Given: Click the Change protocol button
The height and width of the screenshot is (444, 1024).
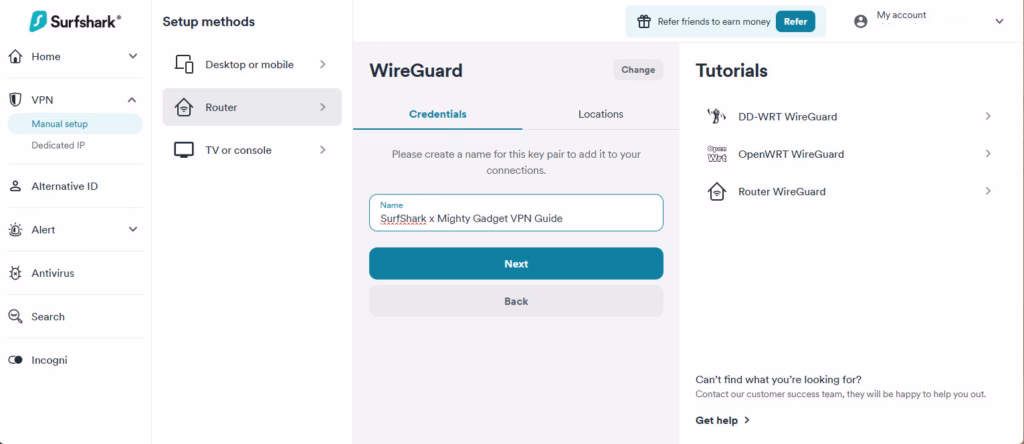Looking at the screenshot, I should coord(637,70).
